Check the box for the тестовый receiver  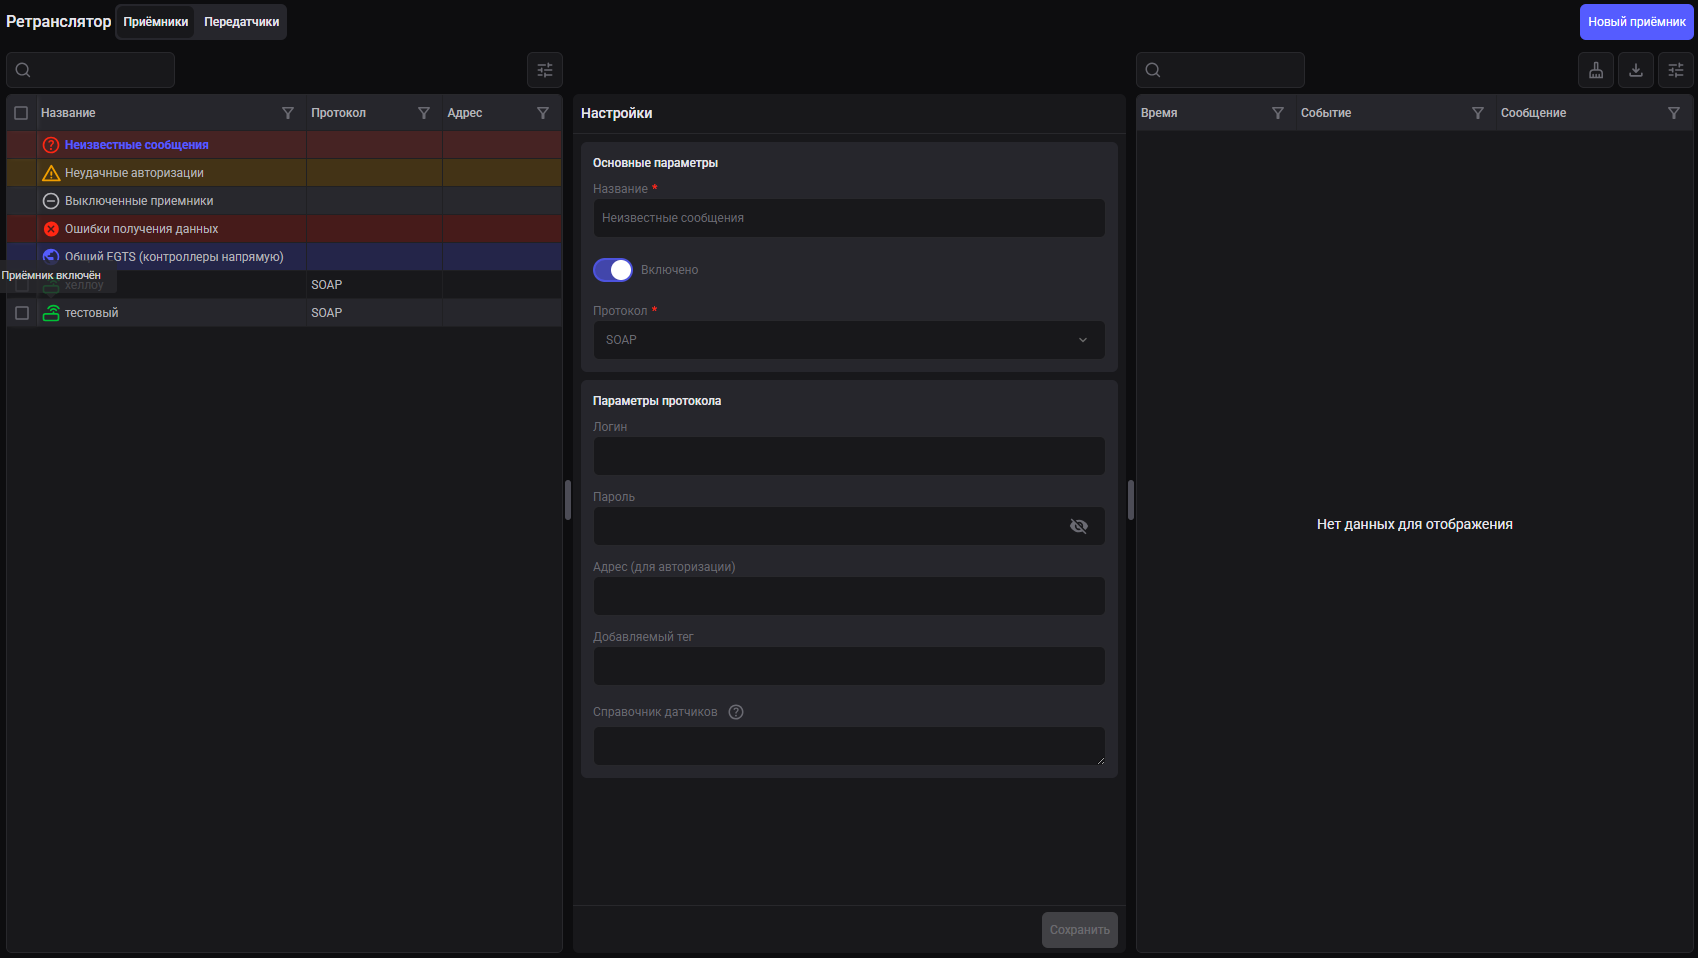[22, 313]
